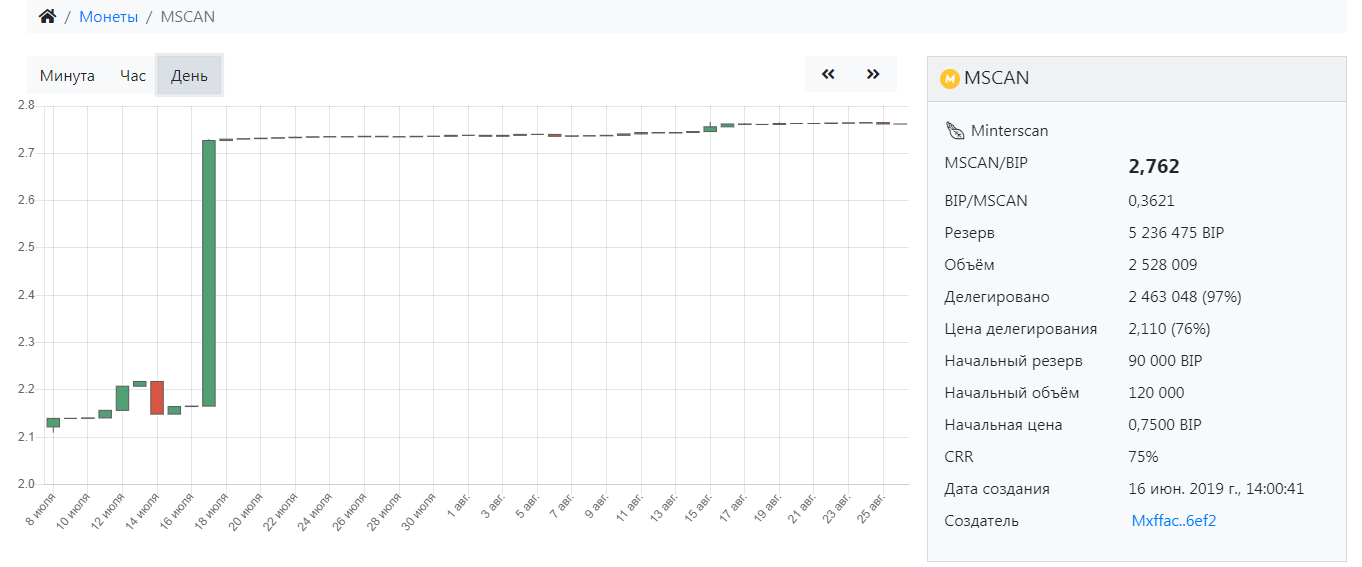Switch chart to Час interval

pyautogui.click(x=133, y=76)
